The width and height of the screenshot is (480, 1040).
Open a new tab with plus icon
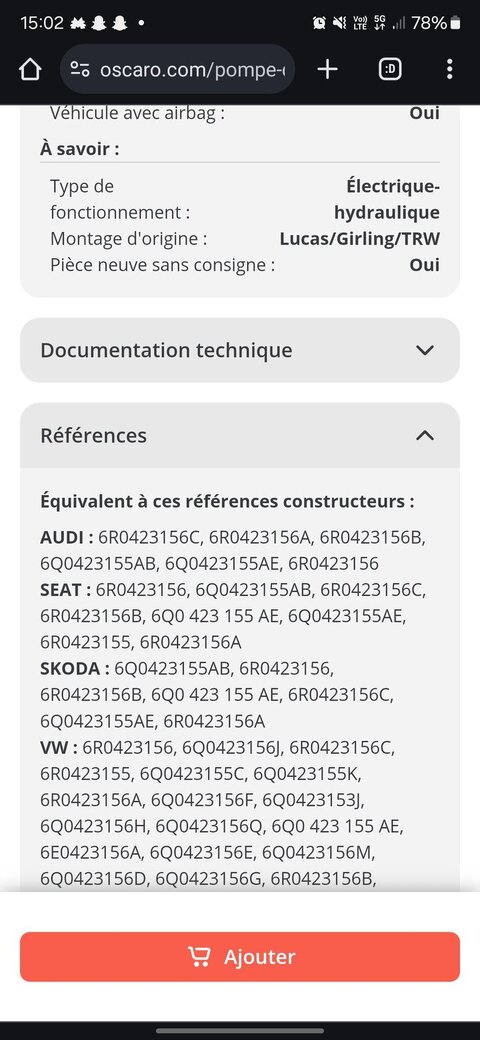click(328, 69)
